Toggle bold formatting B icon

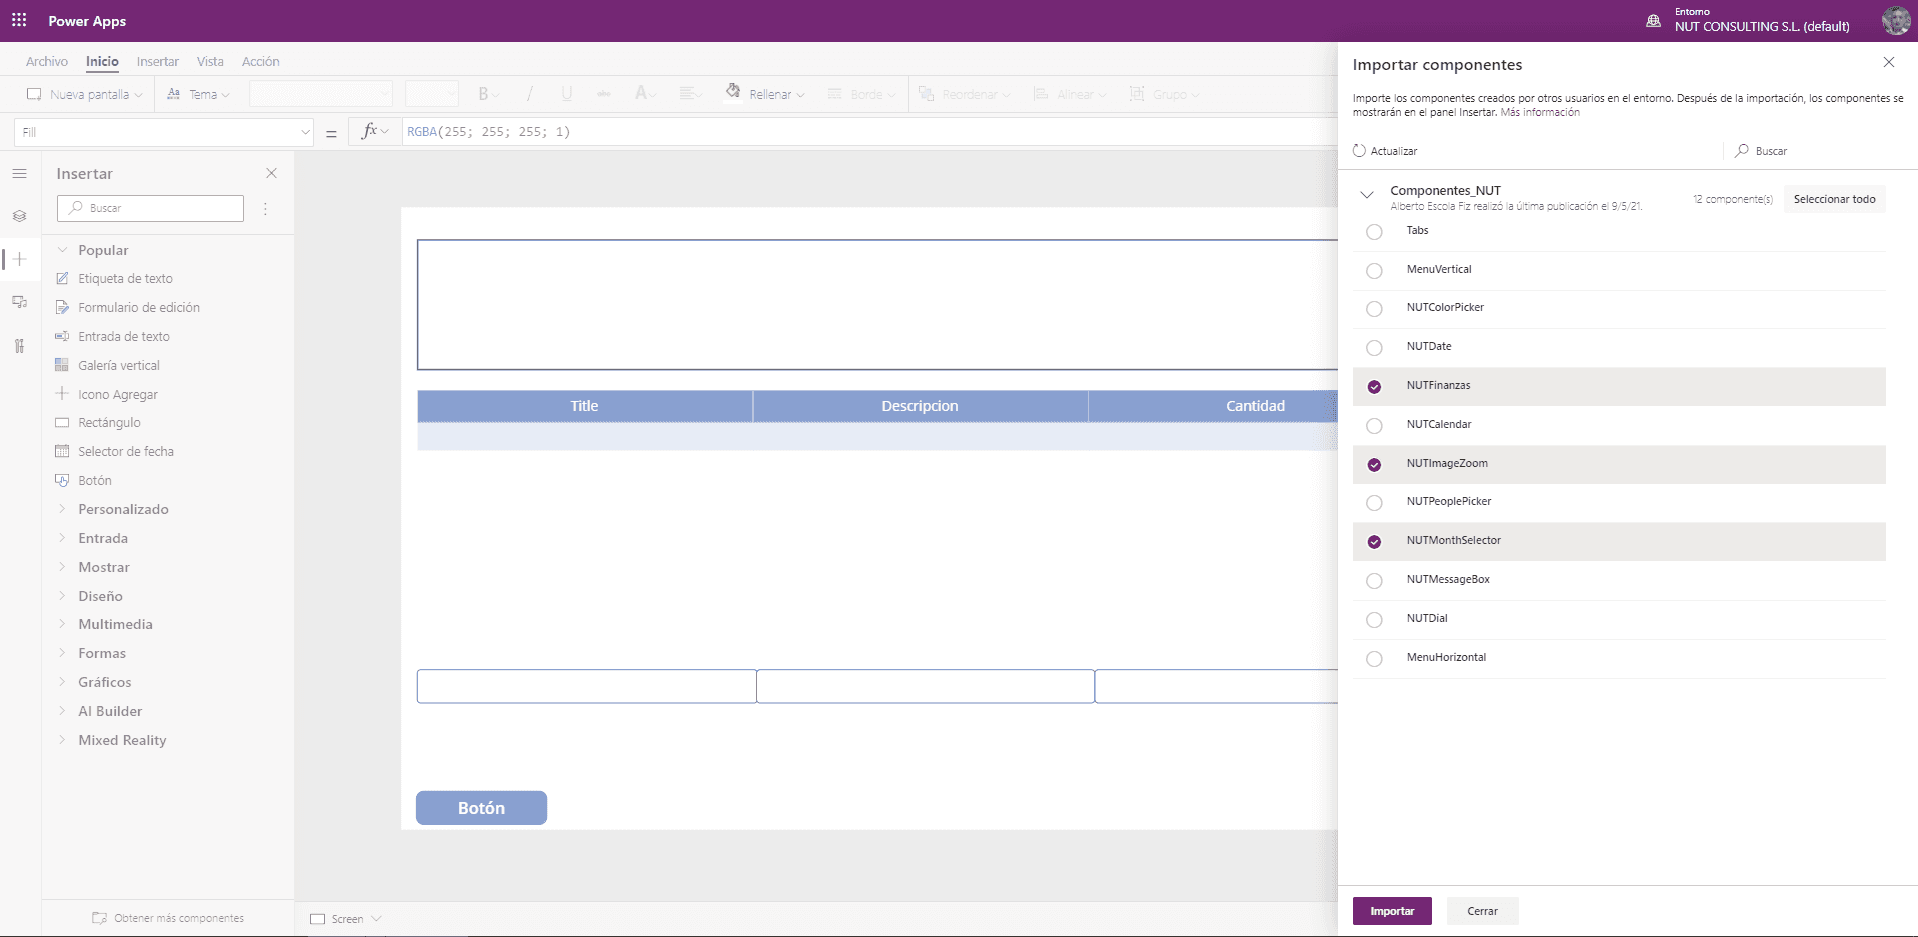pos(484,94)
